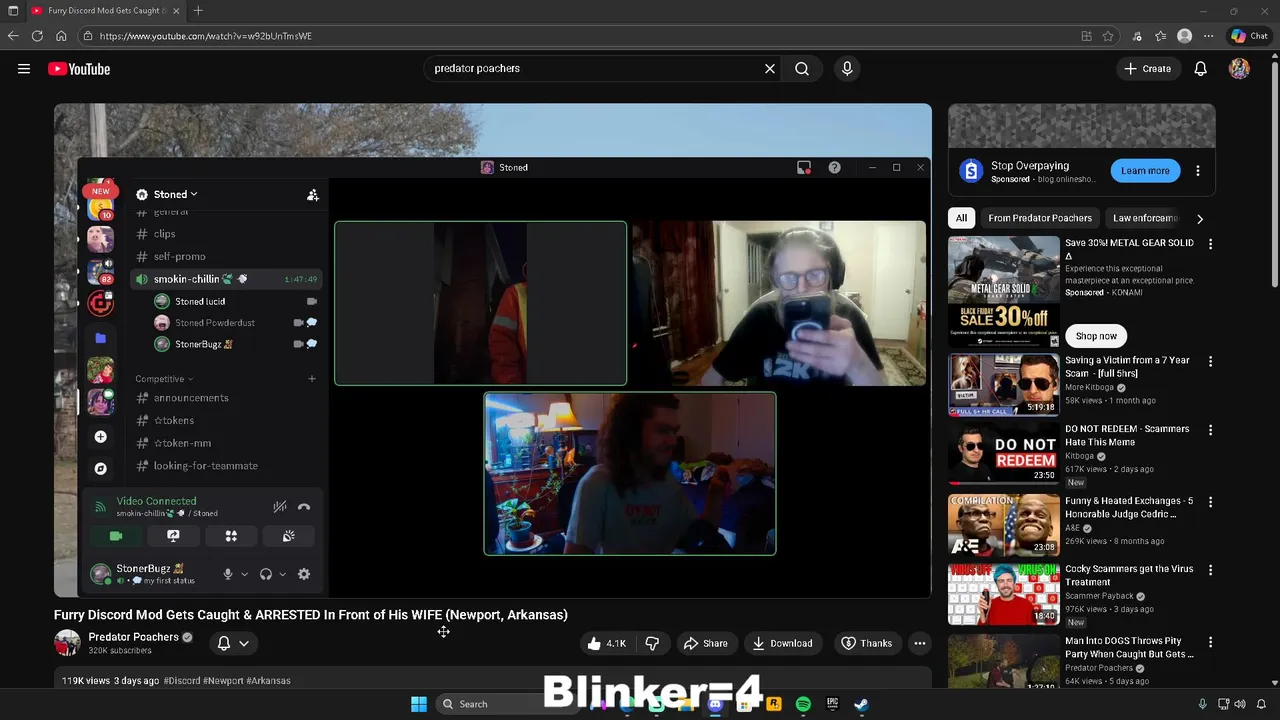Start voice search with the microphone icon

click(847, 69)
